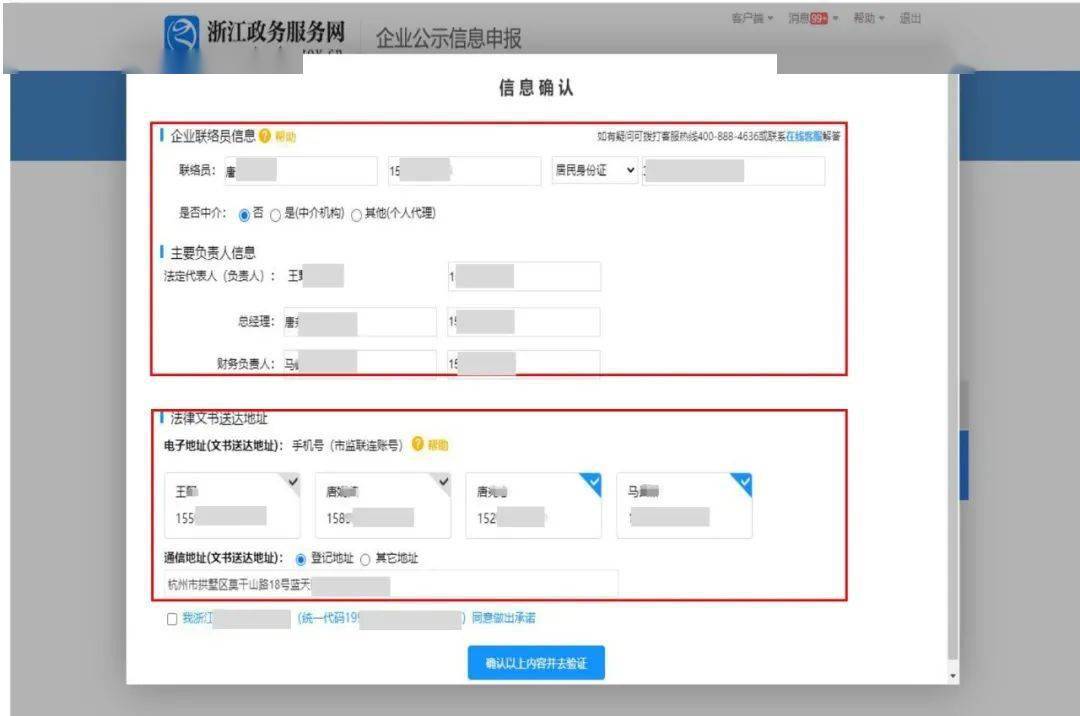
Task: Click the 法定代表人 phone number field
Action: point(524,276)
